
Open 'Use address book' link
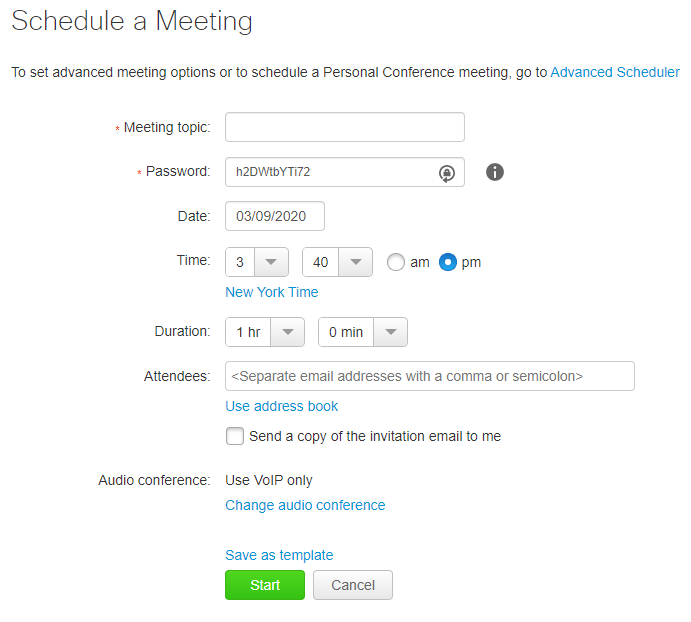(x=282, y=406)
